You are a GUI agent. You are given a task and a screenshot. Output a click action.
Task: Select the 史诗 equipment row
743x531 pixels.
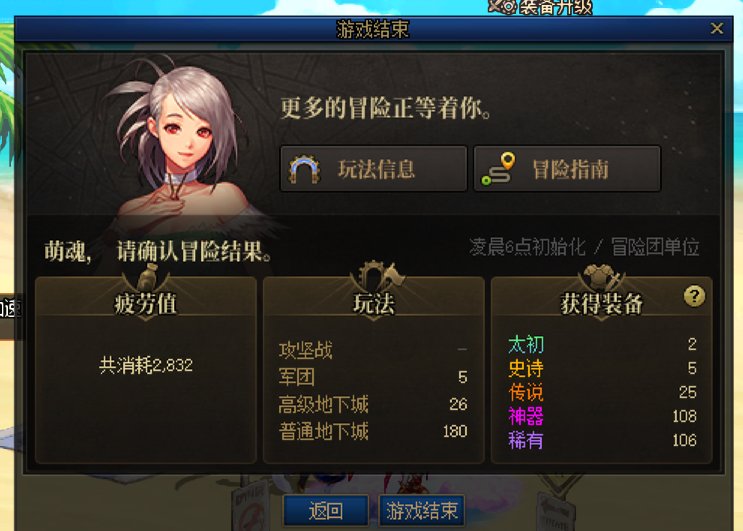tap(602, 368)
